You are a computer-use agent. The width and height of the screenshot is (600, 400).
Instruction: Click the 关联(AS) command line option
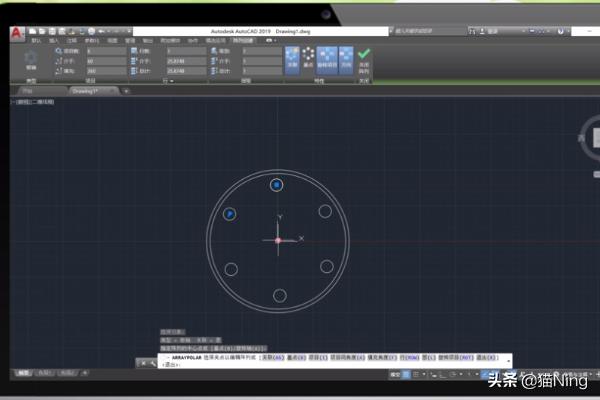(273, 358)
